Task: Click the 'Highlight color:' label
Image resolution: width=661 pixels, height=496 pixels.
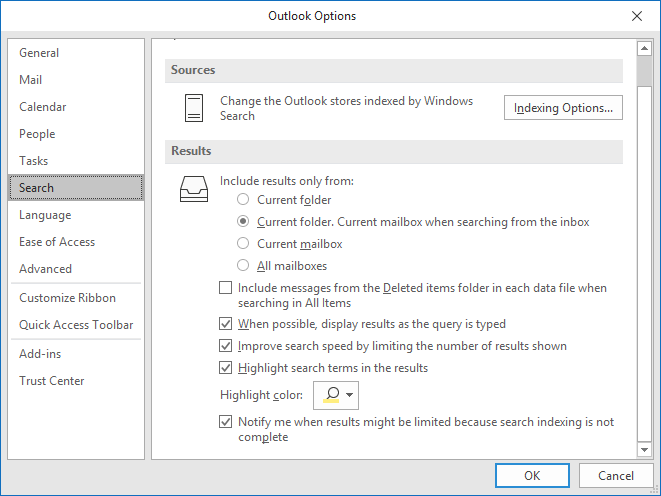Action: pyautogui.click(x=261, y=395)
